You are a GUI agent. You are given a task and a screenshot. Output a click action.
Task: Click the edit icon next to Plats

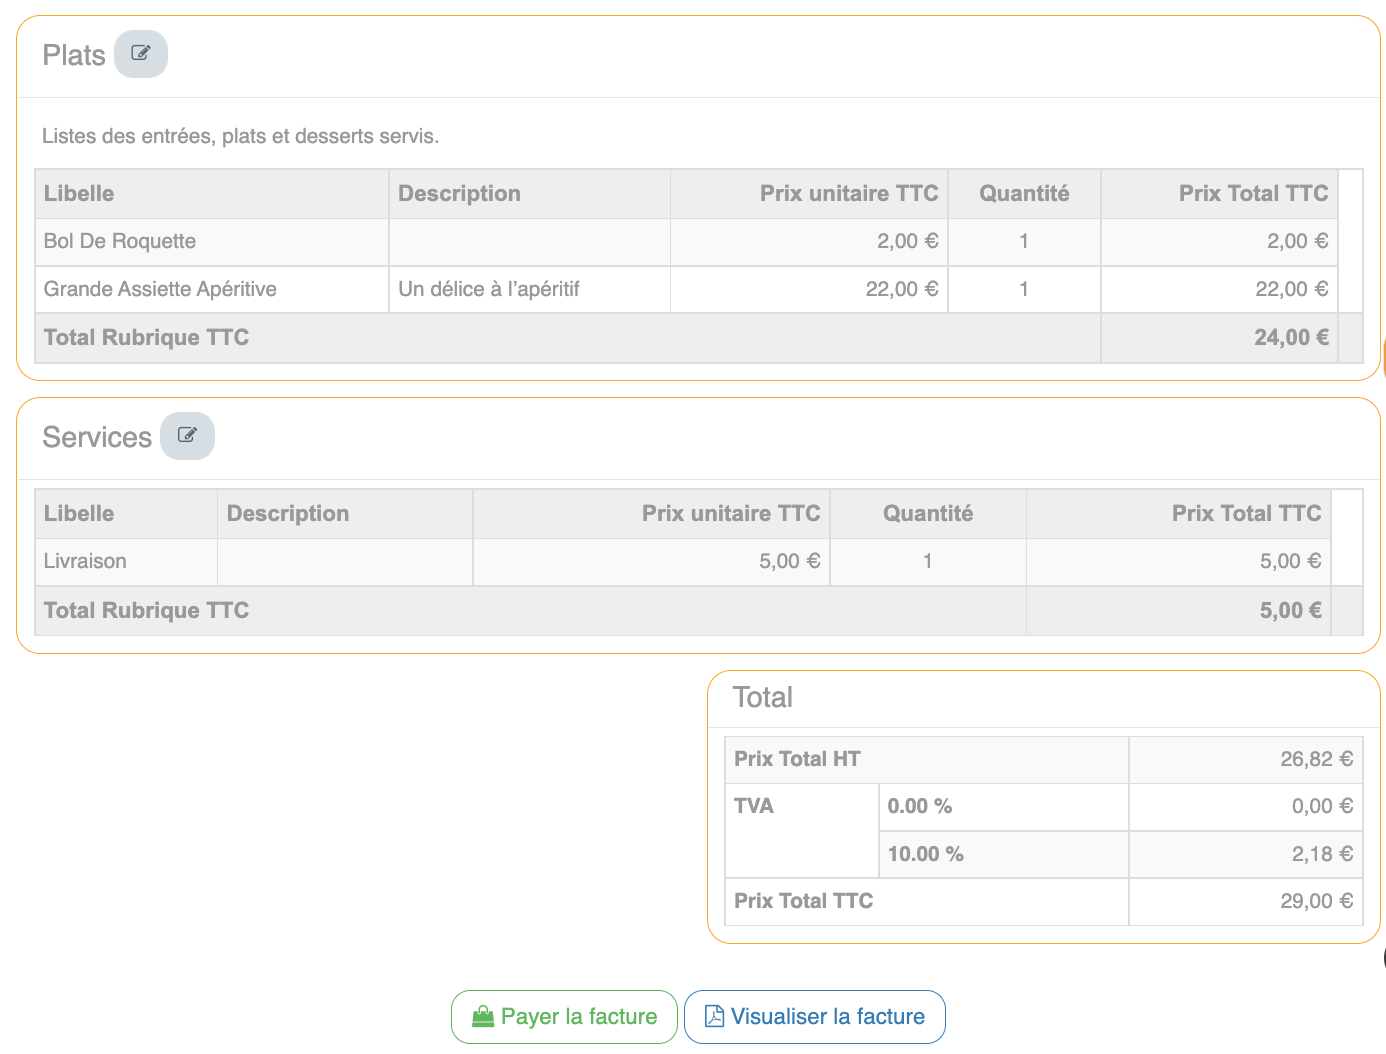click(x=140, y=54)
